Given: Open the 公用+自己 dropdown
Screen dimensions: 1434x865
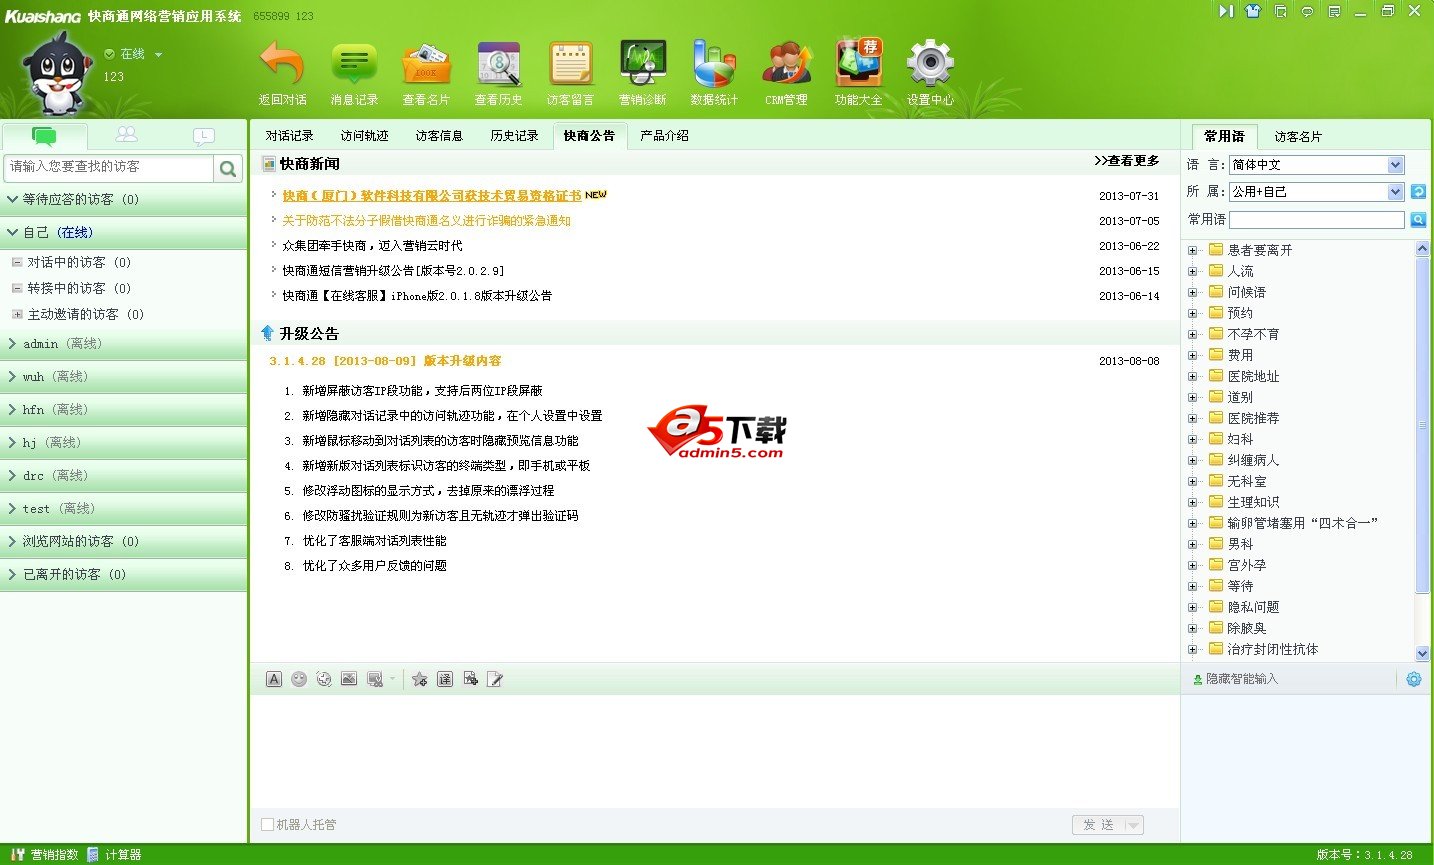Looking at the screenshot, I should coord(1316,191).
